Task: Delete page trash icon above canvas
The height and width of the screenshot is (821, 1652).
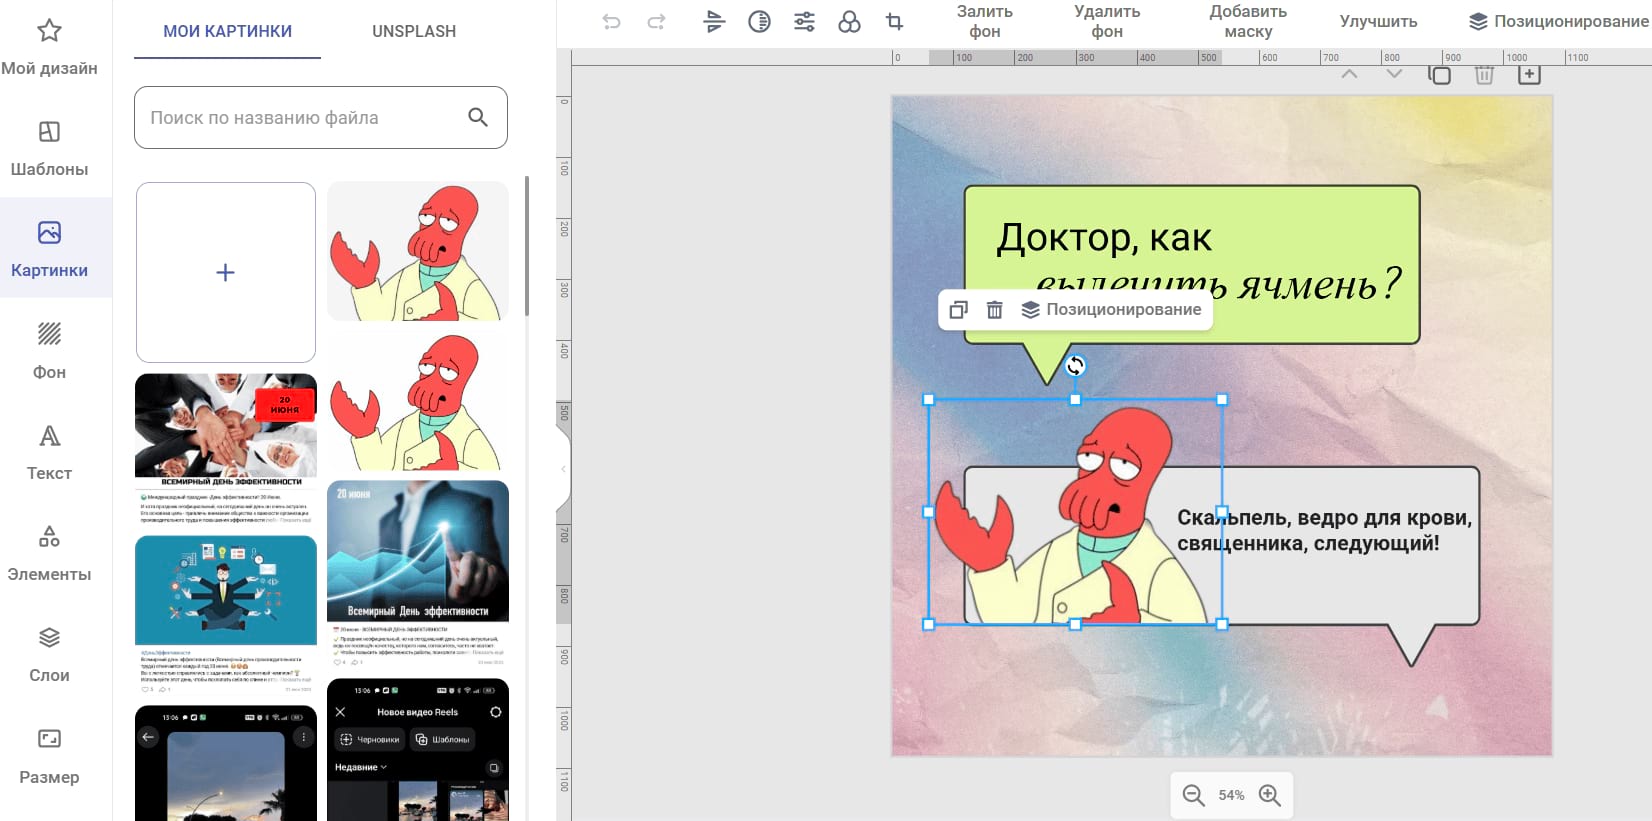Action: click(1484, 75)
